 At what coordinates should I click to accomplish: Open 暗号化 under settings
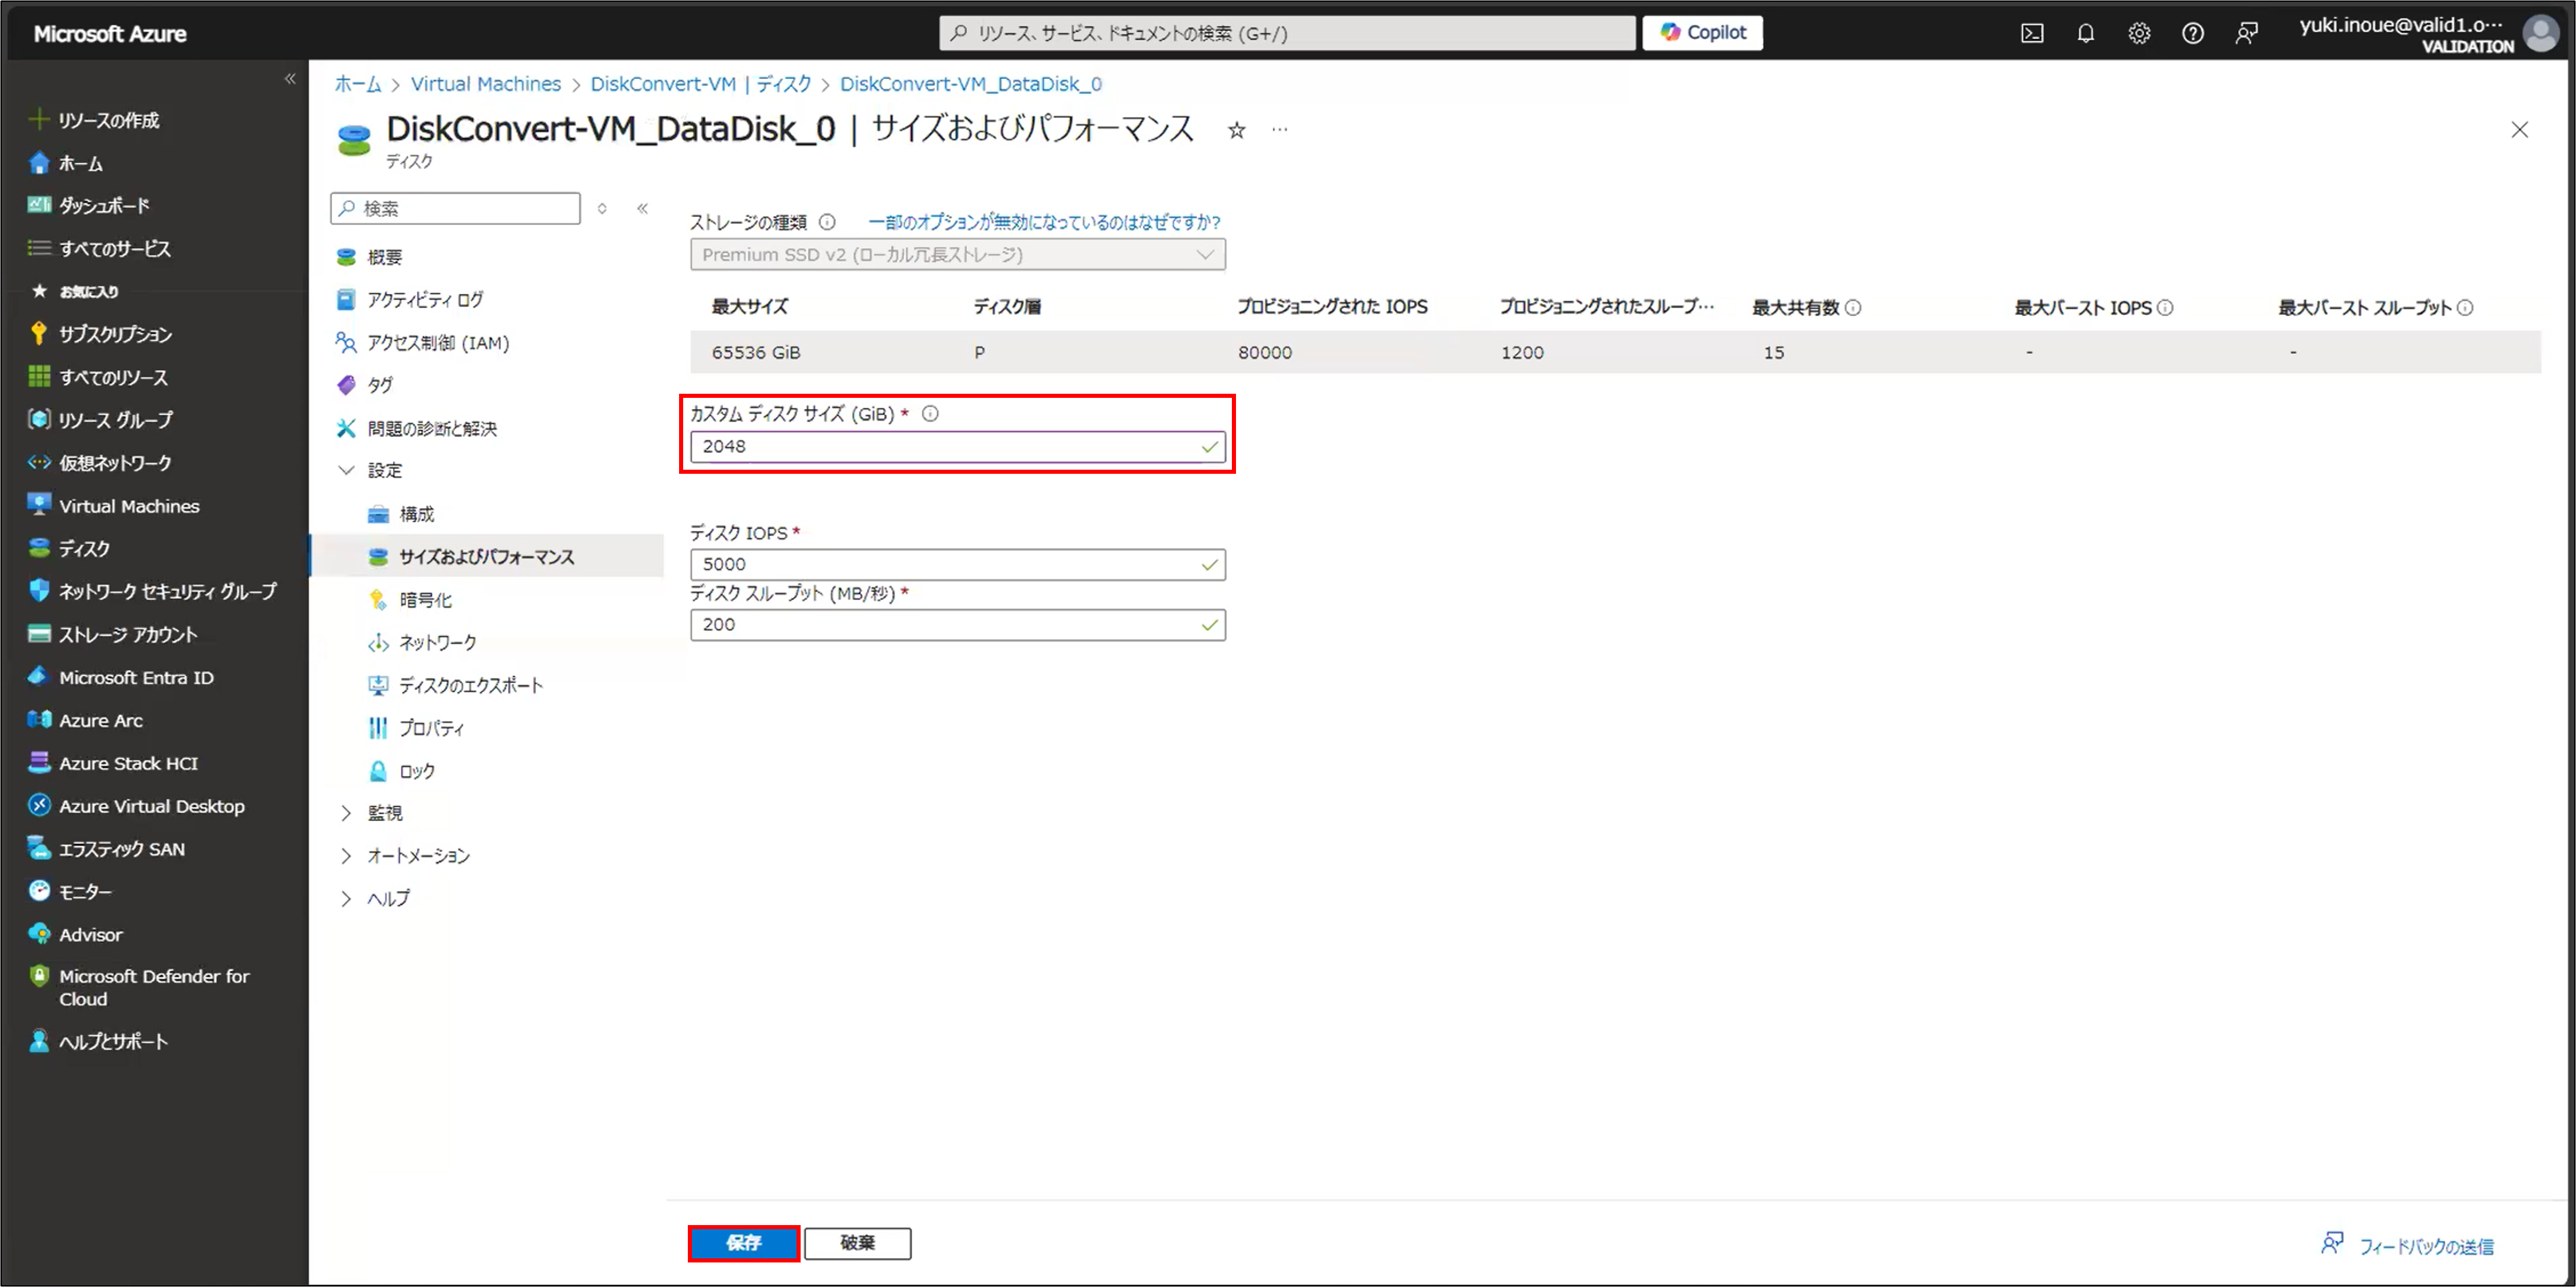[410, 600]
